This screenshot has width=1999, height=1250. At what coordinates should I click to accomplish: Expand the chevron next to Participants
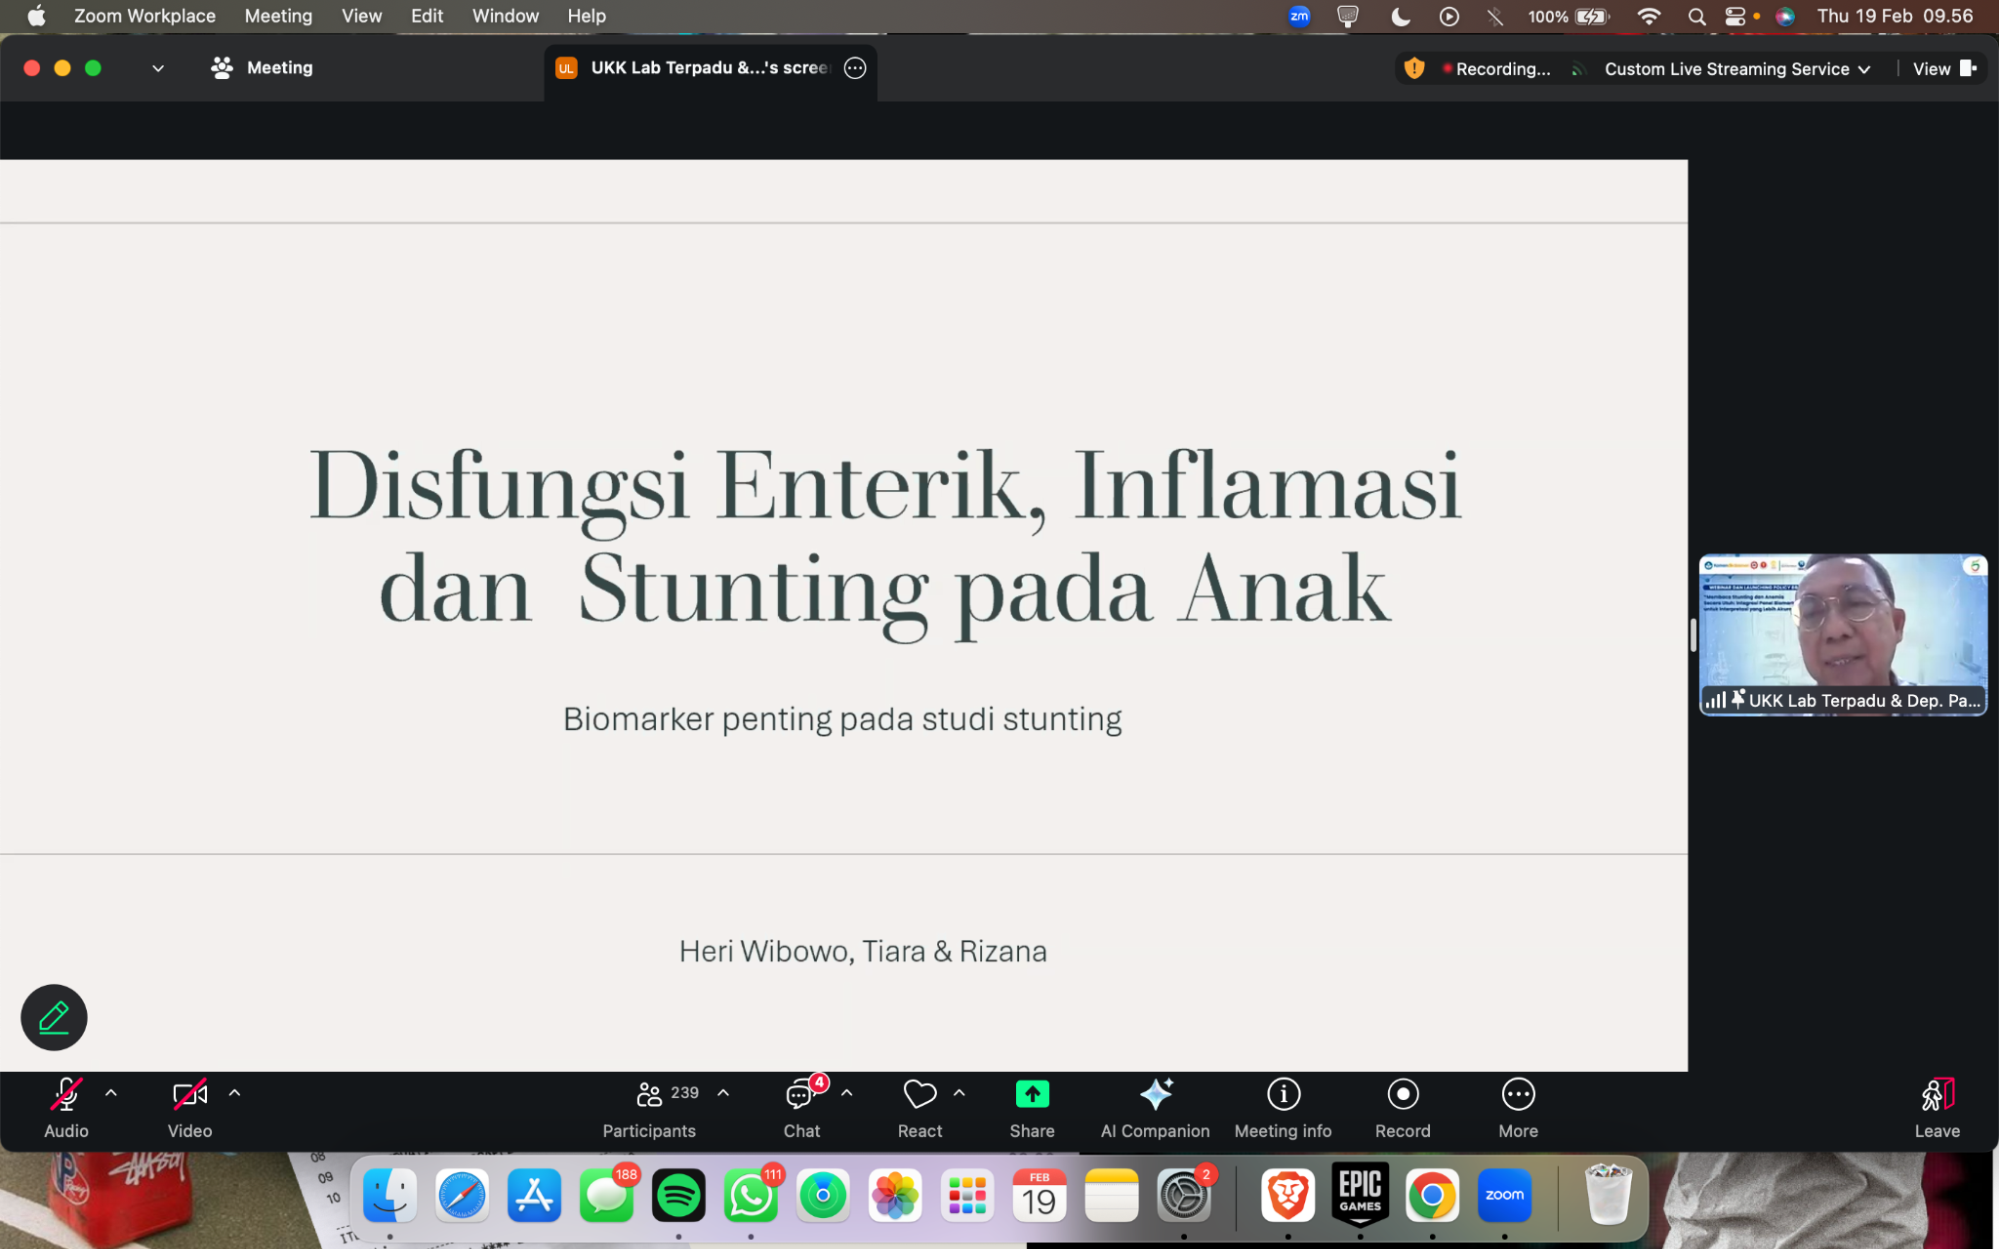[723, 1093]
